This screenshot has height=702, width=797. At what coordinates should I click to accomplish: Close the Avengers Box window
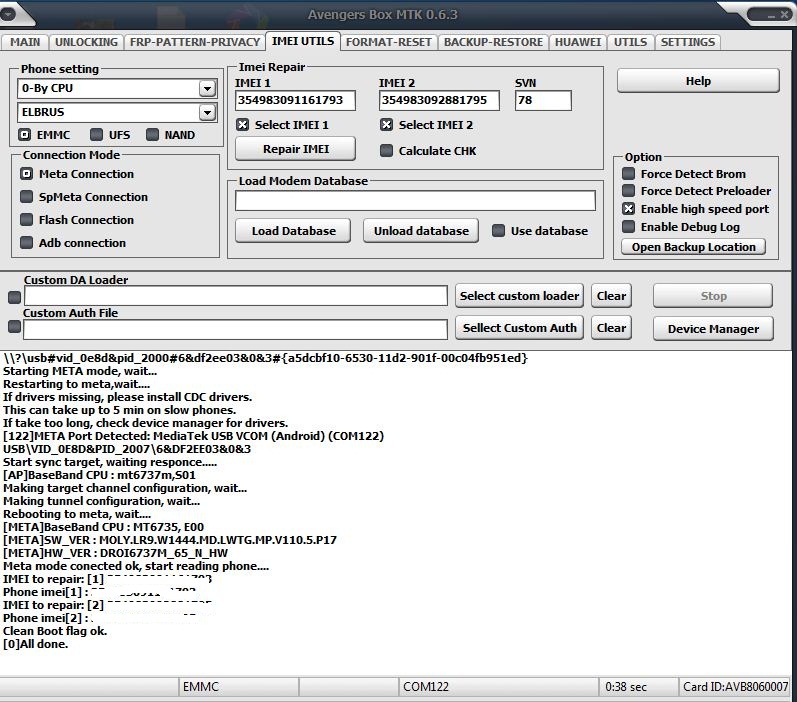785,15
